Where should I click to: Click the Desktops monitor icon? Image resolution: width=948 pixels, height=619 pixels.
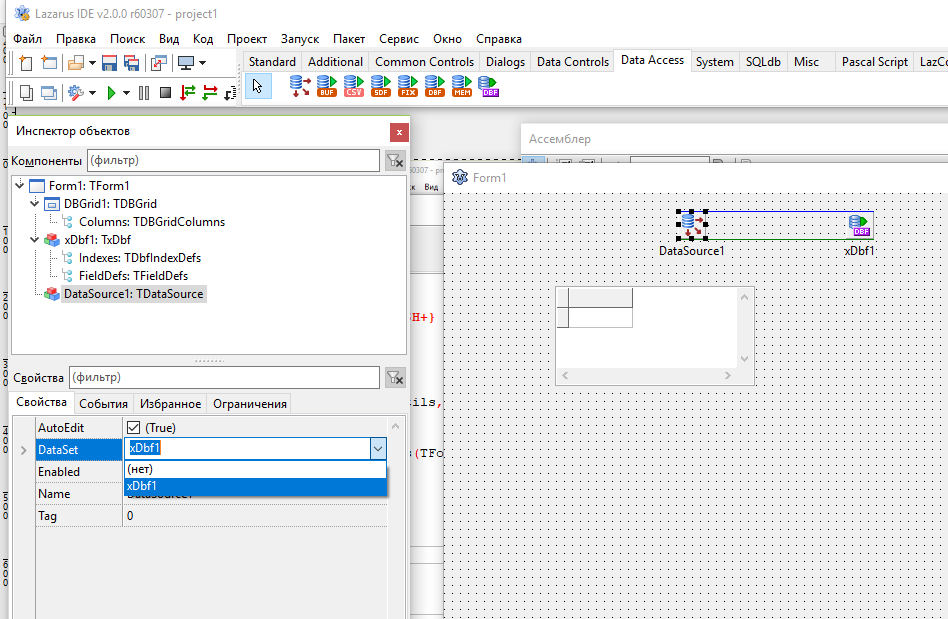(186, 63)
